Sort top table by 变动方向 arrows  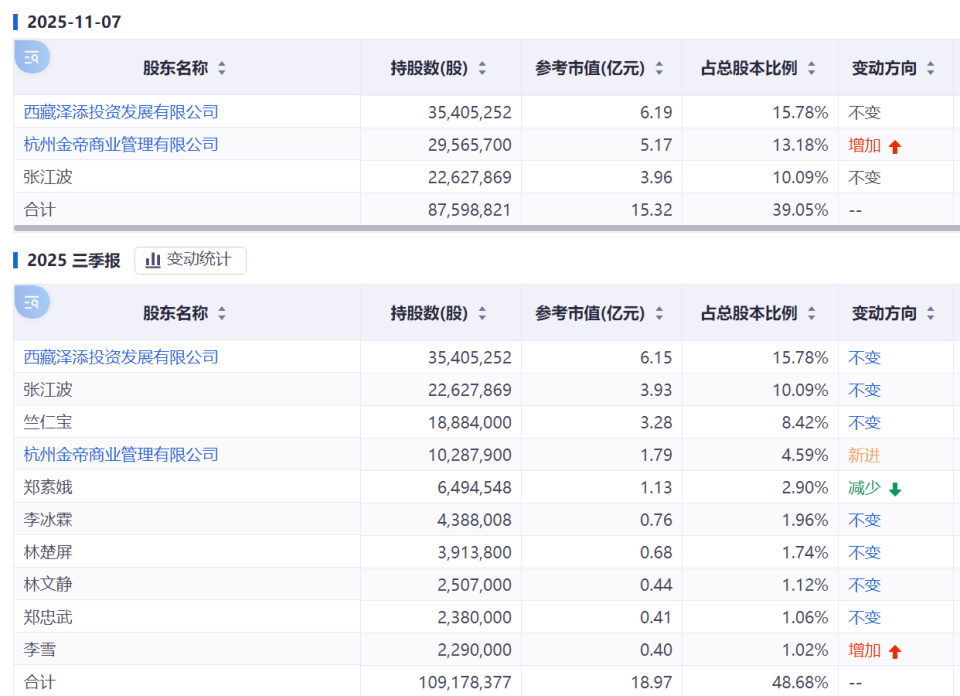pos(930,68)
